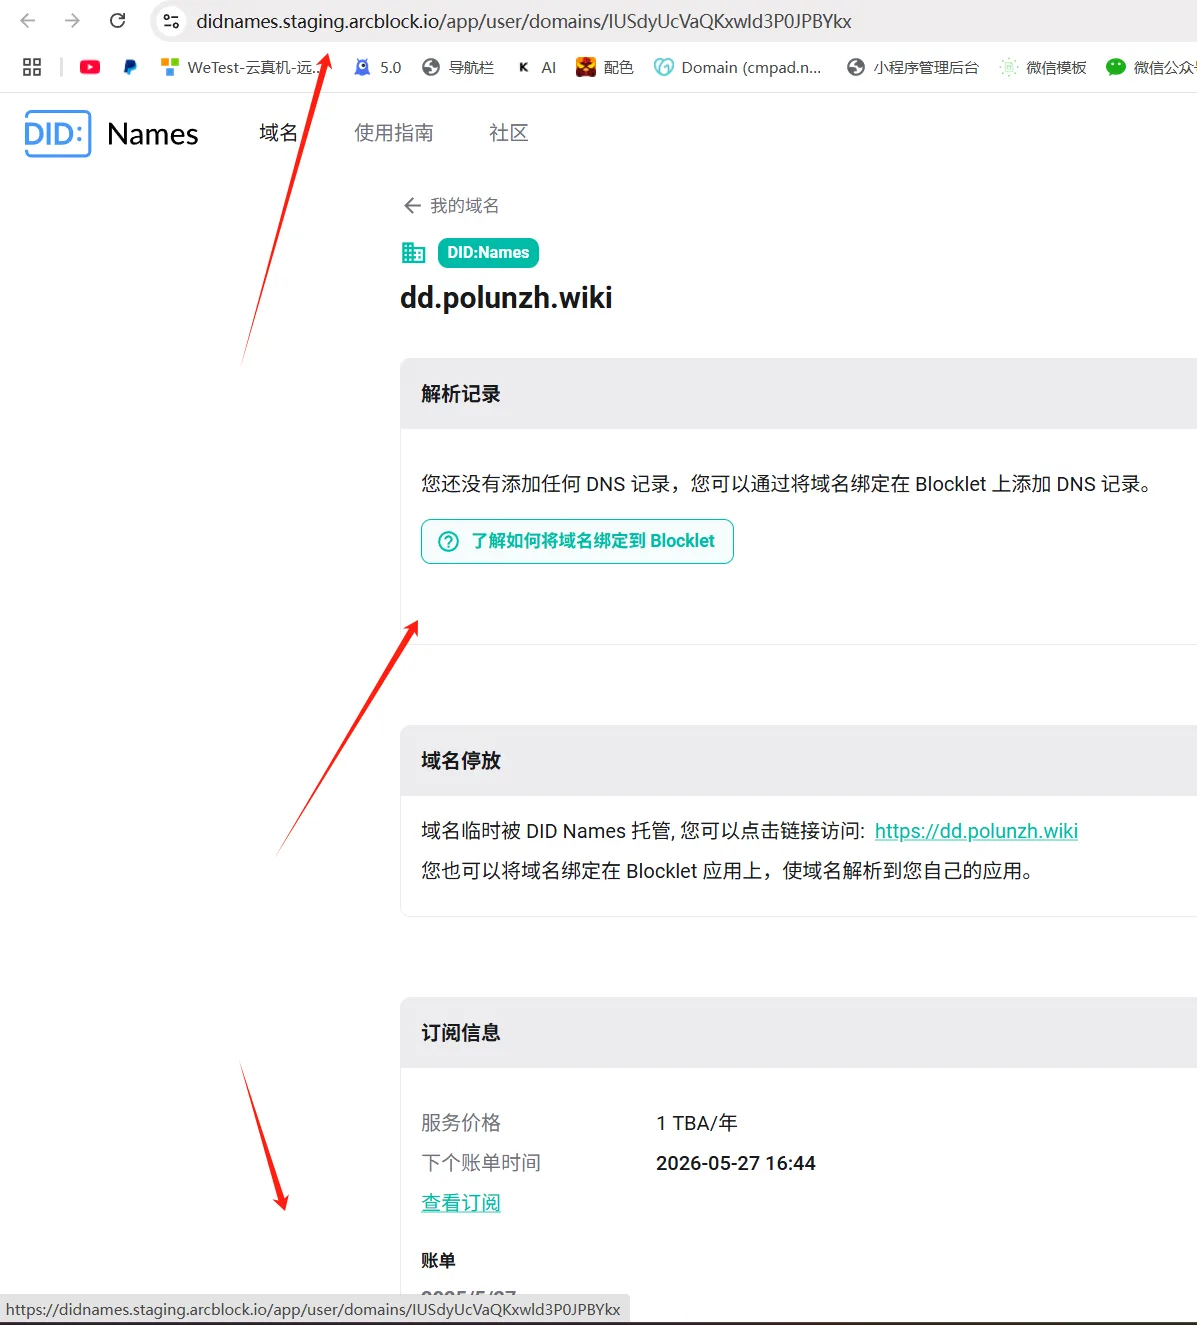Open the 5.0 bookmark
1197x1325 pixels.
[377, 67]
